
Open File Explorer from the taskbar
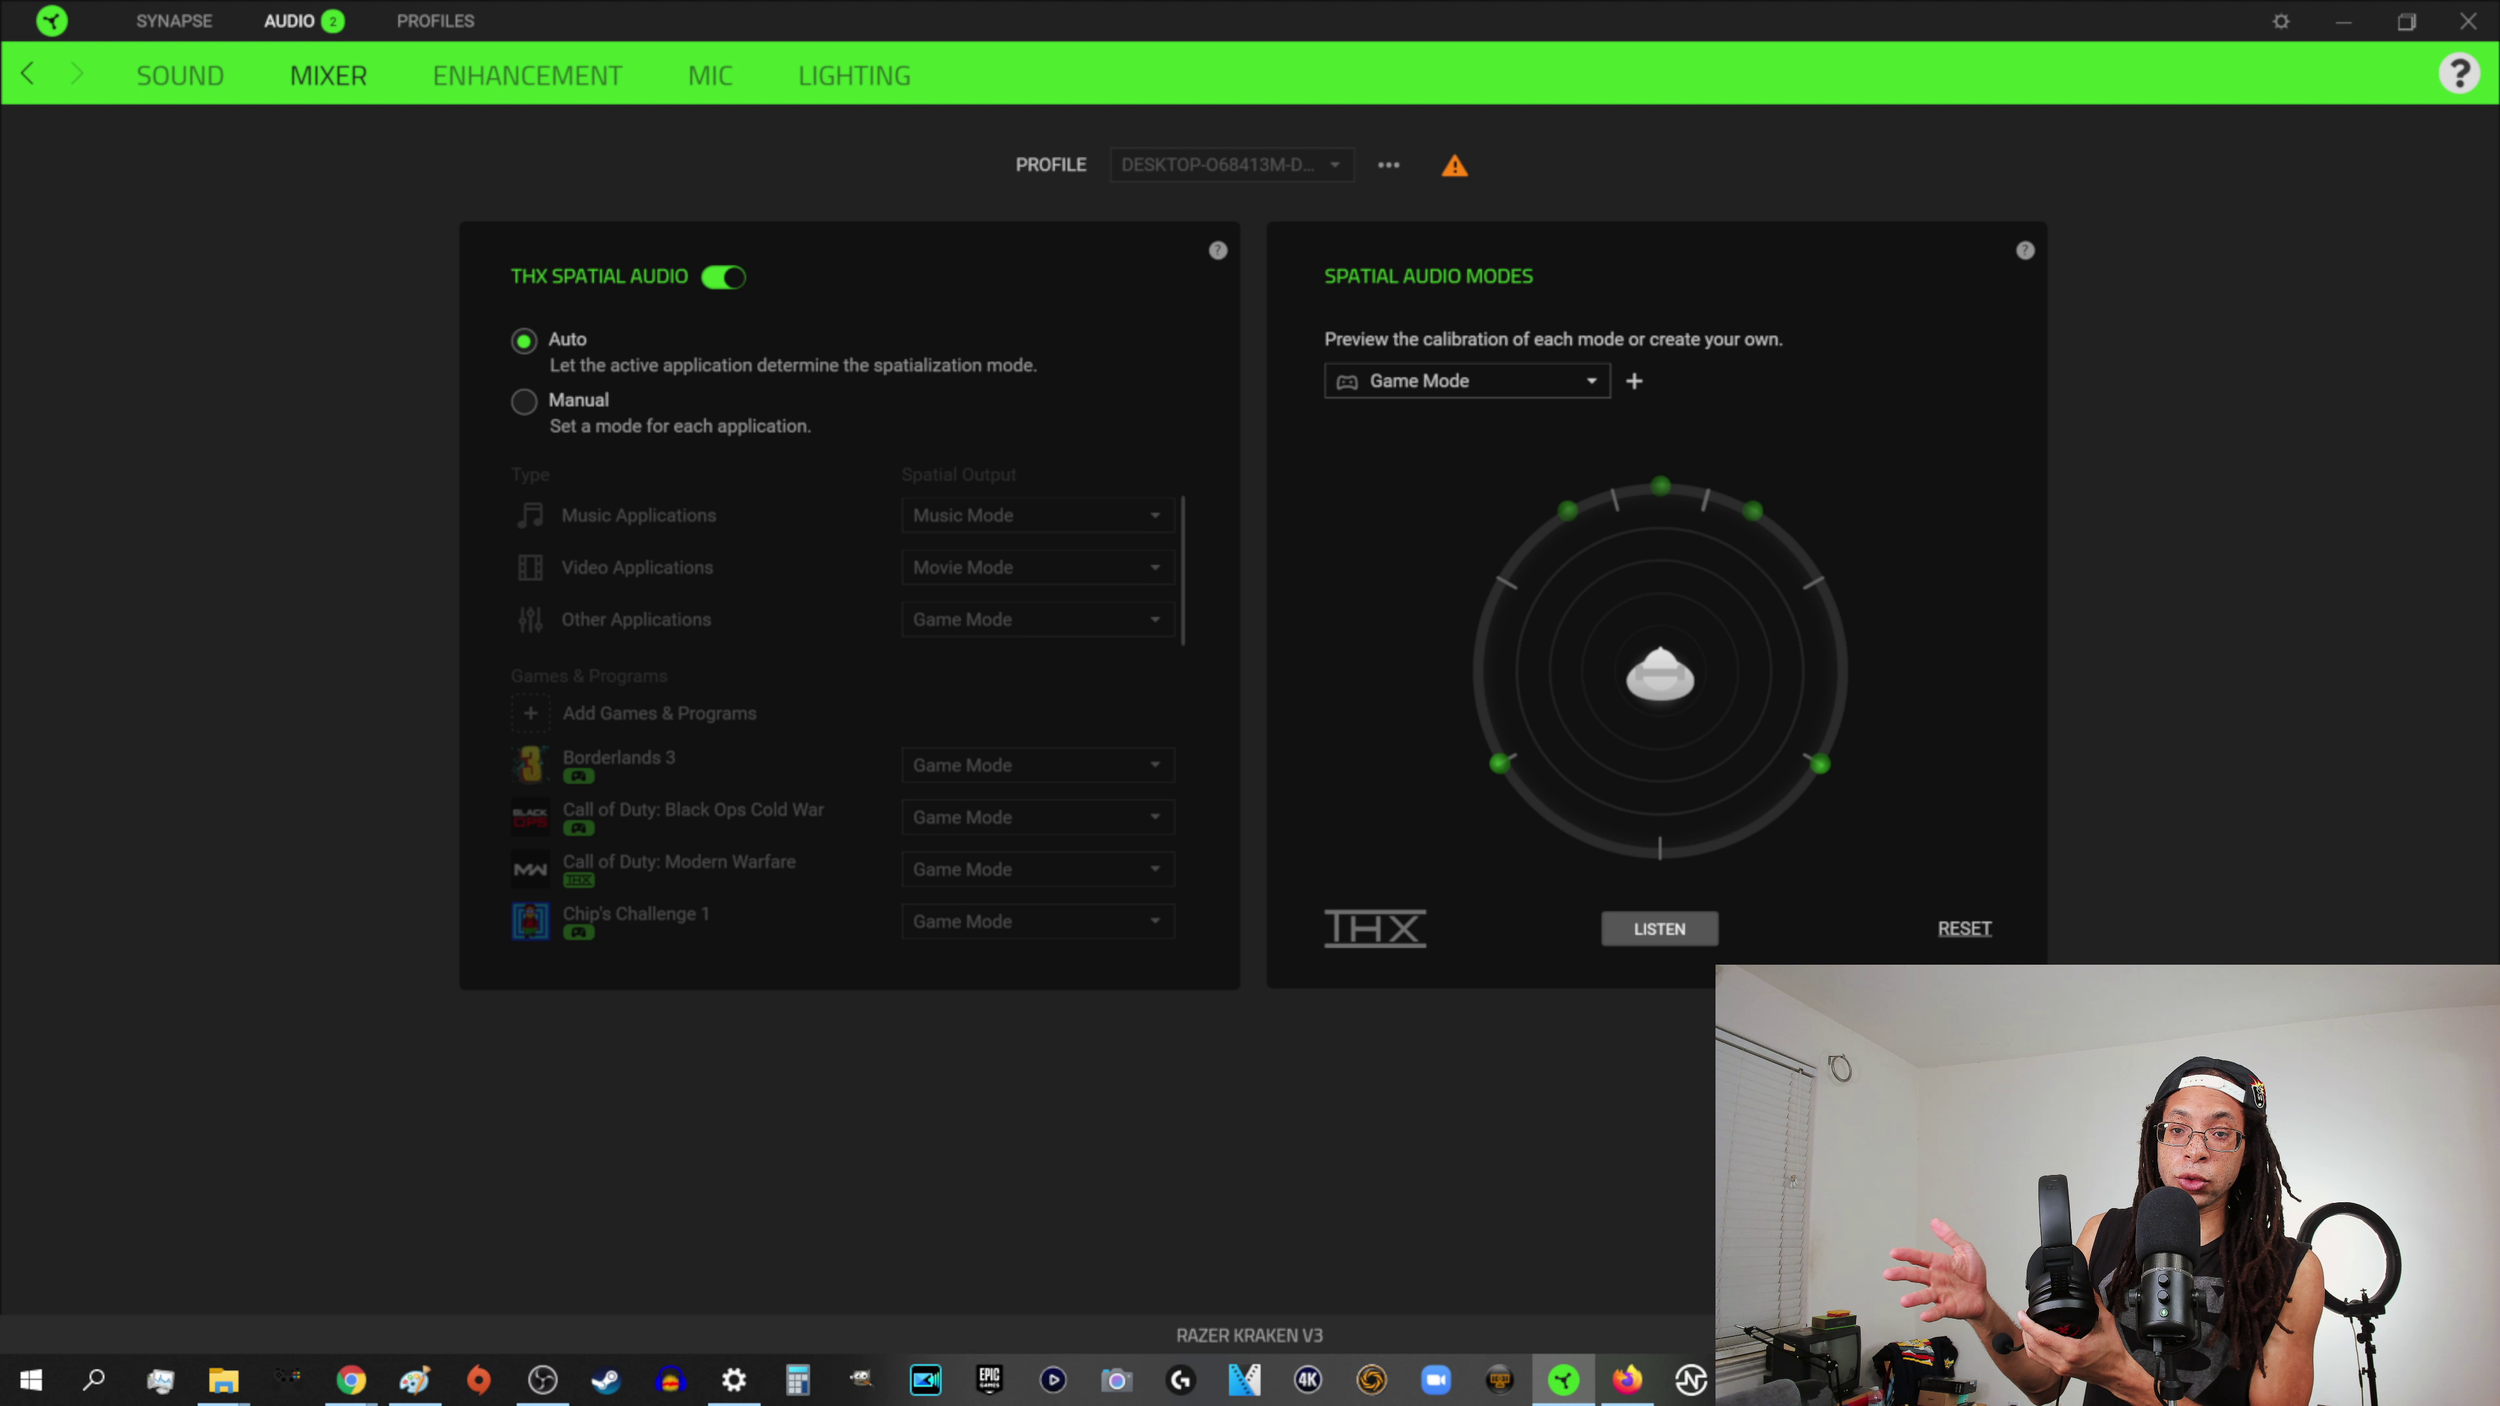click(x=223, y=1380)
